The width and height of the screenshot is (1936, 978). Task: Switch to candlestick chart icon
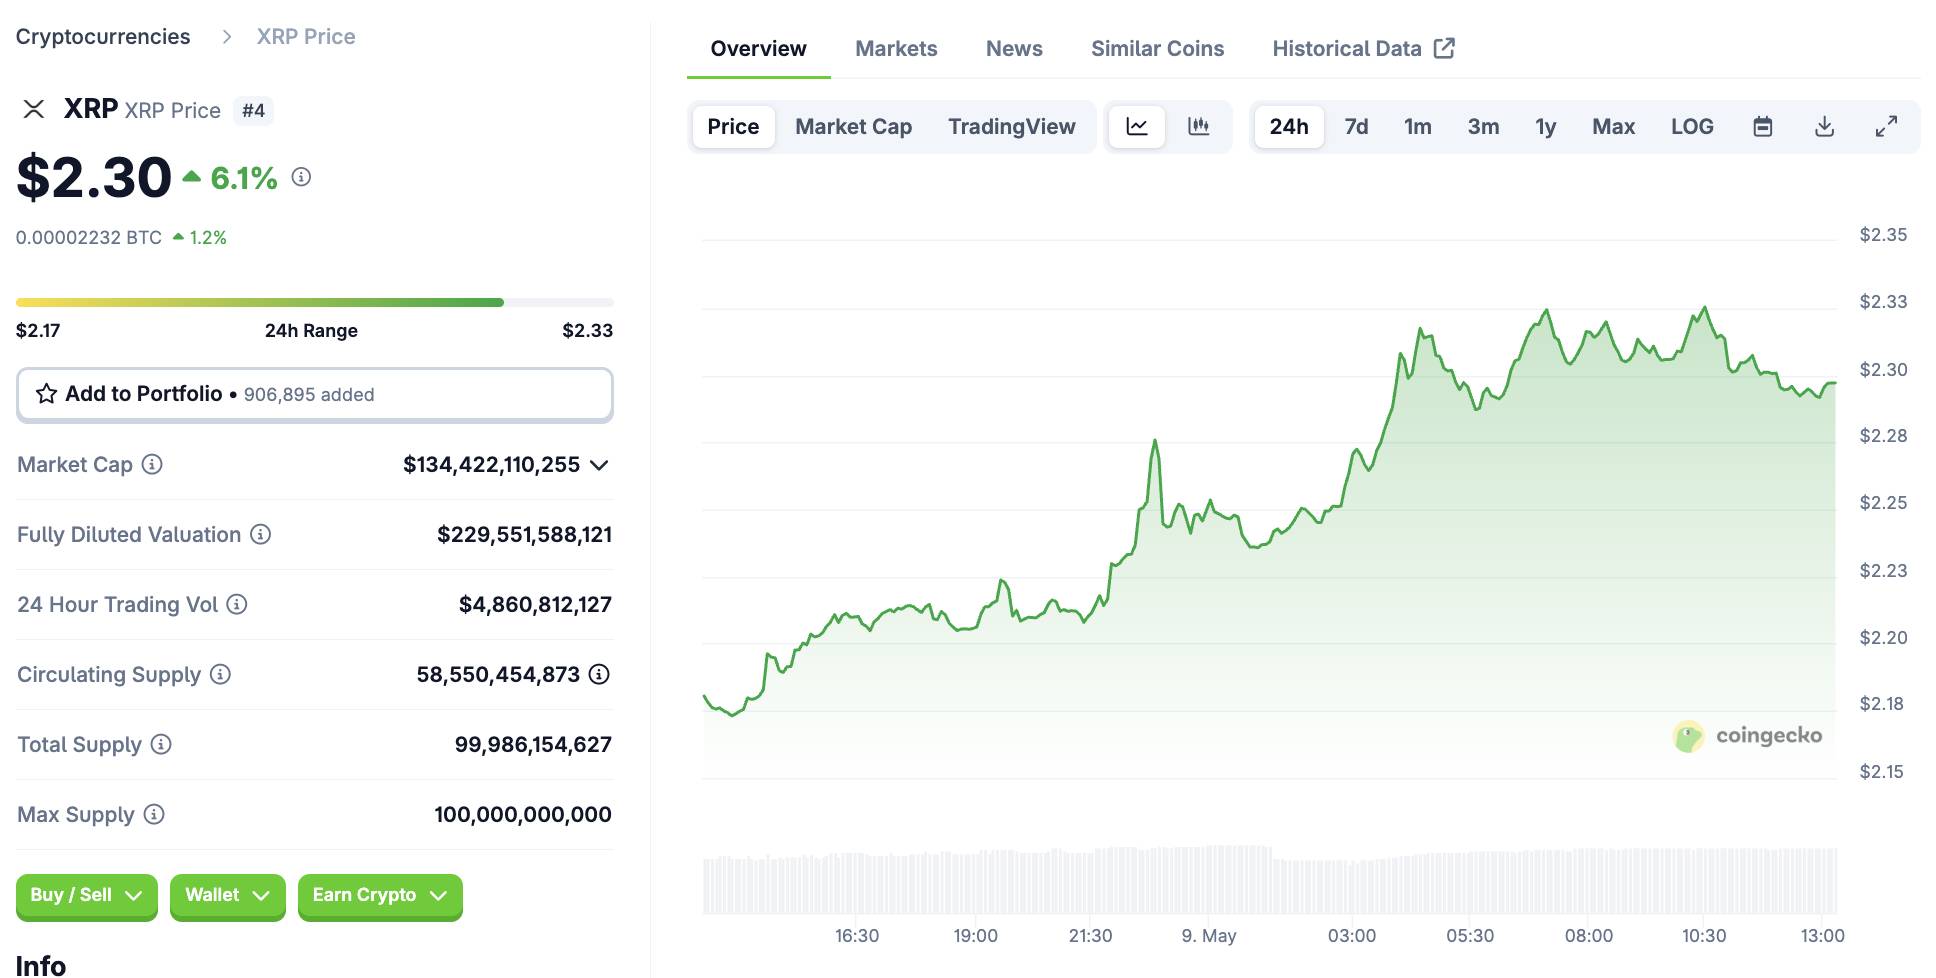coord(1198,127)
